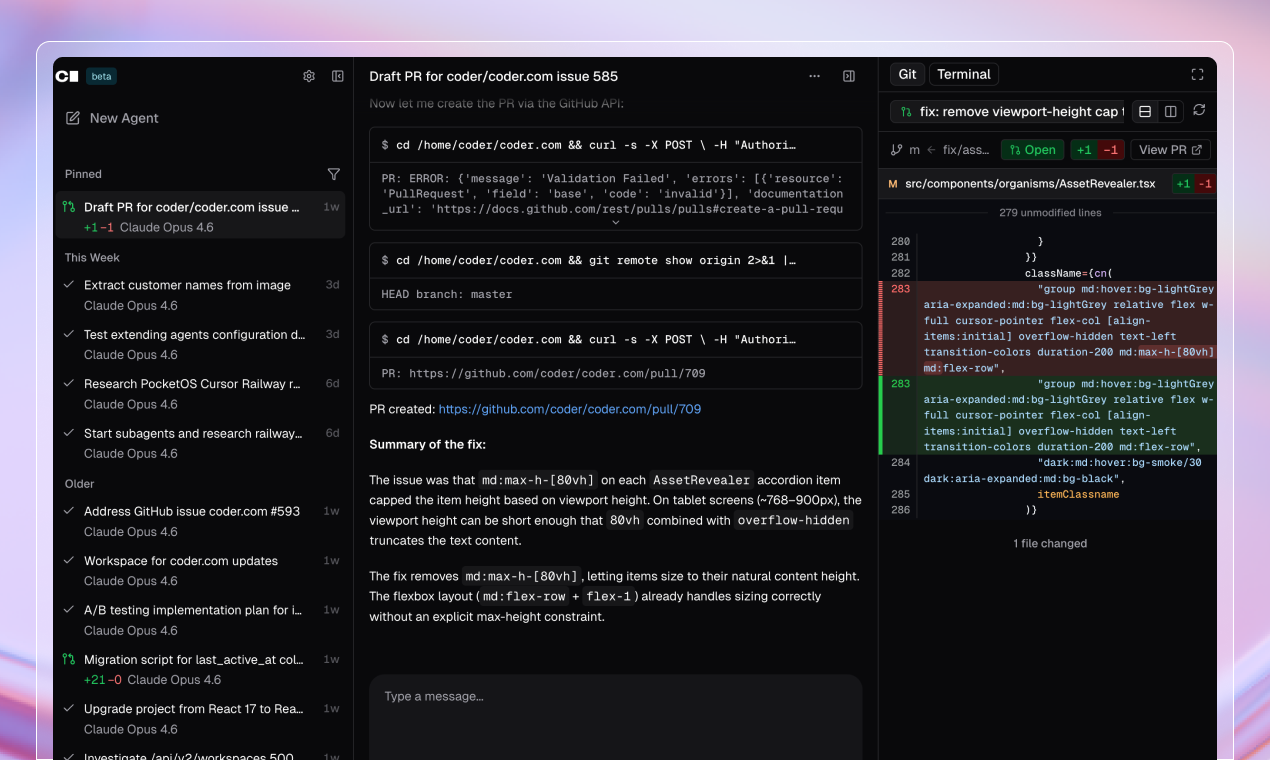Viewport: 1270px width, 760px height.
Task: Click checkmark on Address GitHub issue row
Action: 69,511
